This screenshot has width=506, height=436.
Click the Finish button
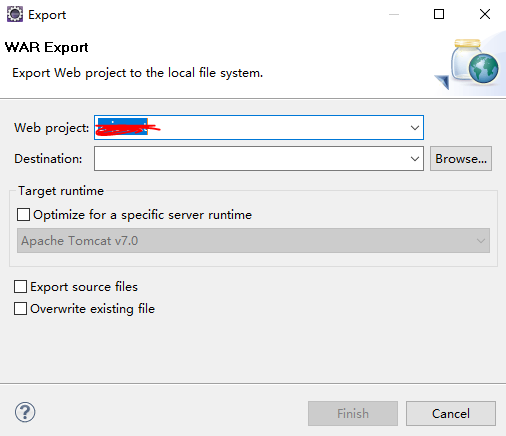353,414
